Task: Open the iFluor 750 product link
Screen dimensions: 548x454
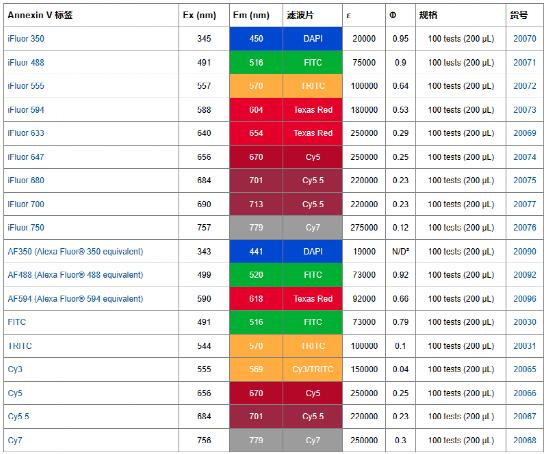Action: point(26,228)
